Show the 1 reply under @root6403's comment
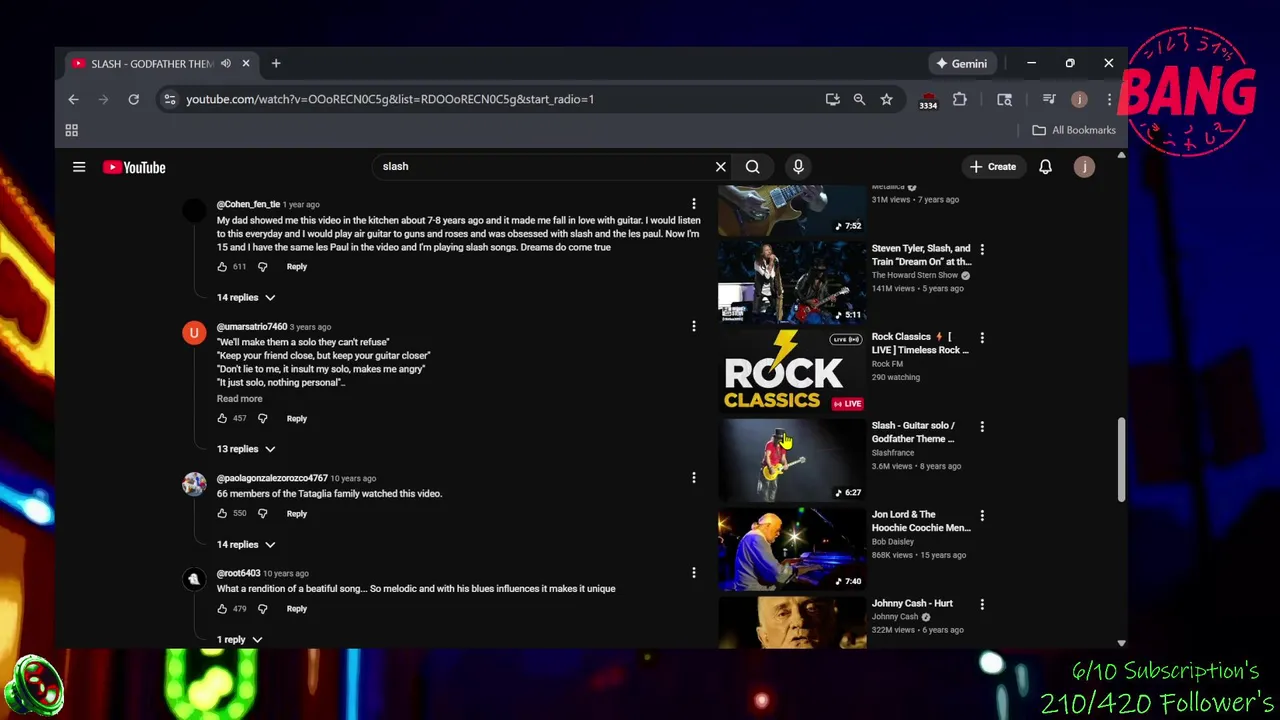The width and height of the screenshot is (1280, 720). pos(239,639)
